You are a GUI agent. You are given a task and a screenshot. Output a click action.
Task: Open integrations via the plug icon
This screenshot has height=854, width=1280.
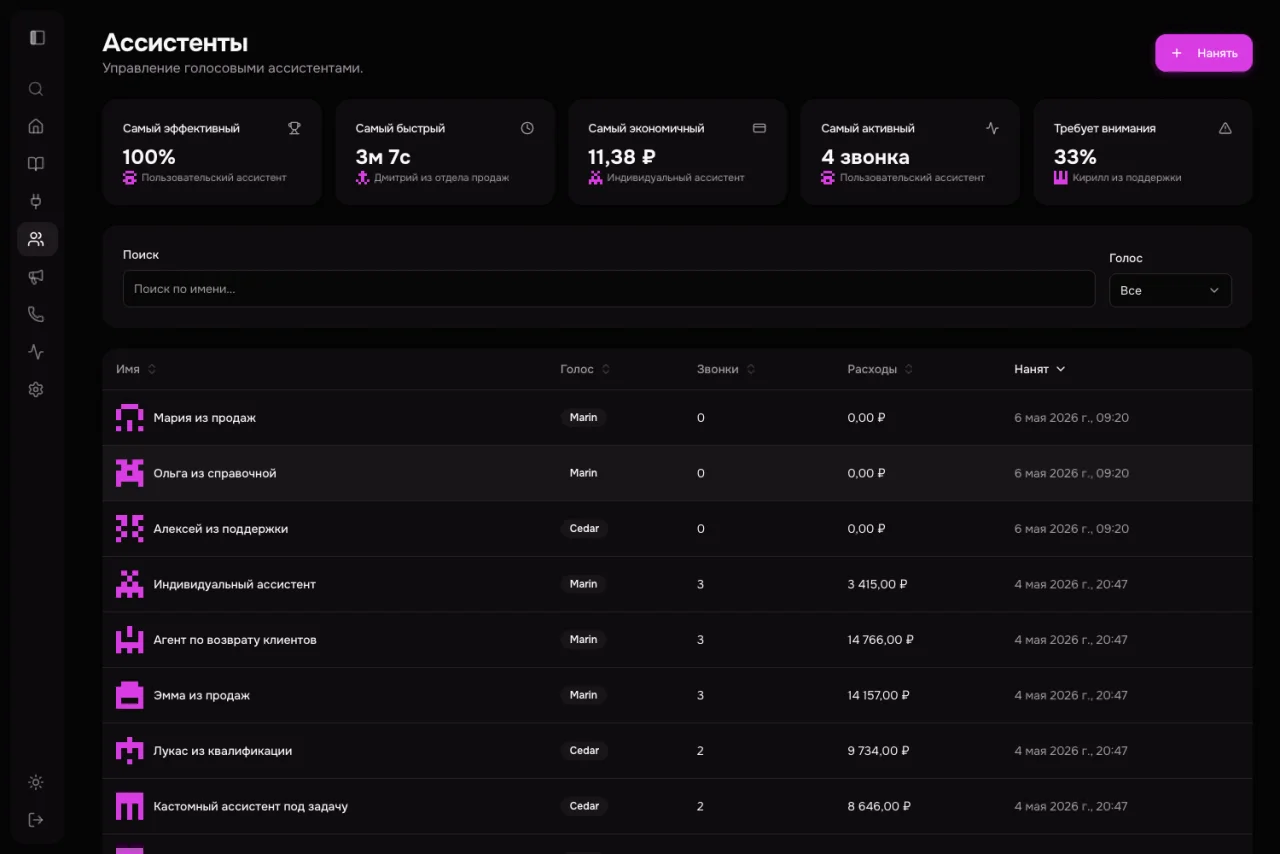(x=36, y=201)
